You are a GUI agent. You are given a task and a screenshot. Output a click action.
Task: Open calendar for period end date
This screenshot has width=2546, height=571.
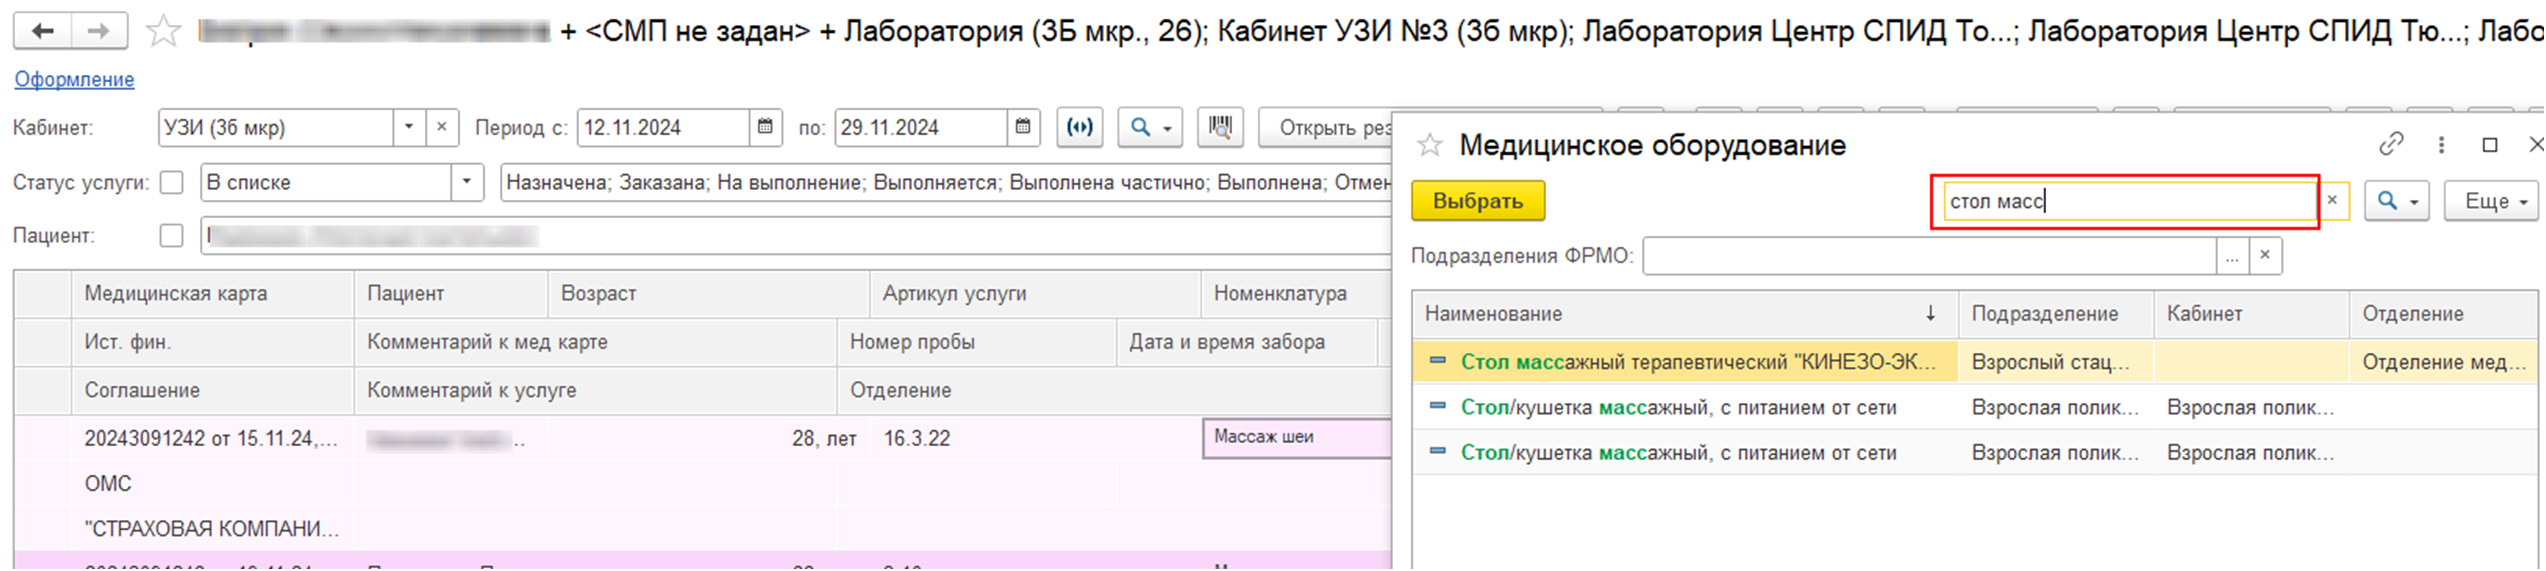1023,127
